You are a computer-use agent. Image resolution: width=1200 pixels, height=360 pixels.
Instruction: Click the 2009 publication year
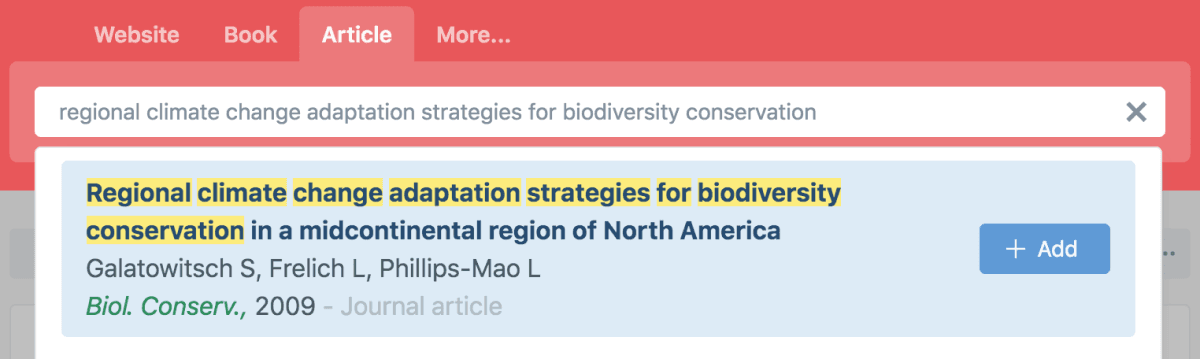[285, 305]
